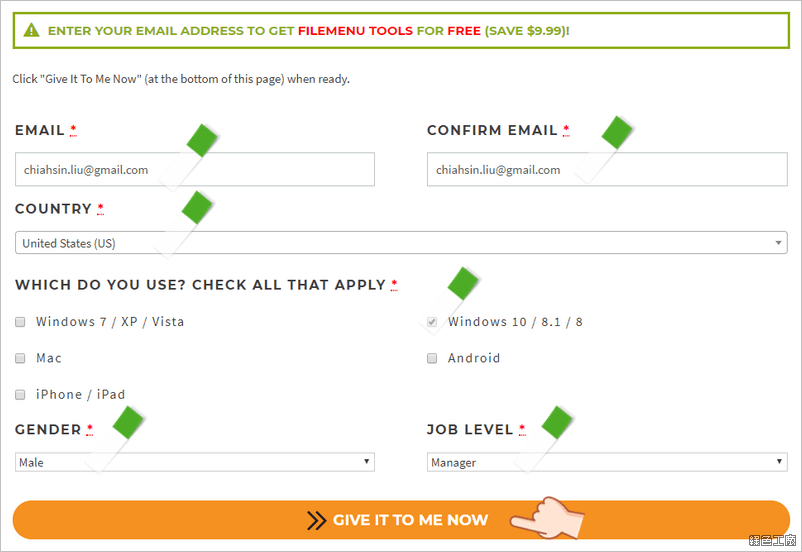Focus the Email input field
This screenshot has width=802, height=552.
195,169
